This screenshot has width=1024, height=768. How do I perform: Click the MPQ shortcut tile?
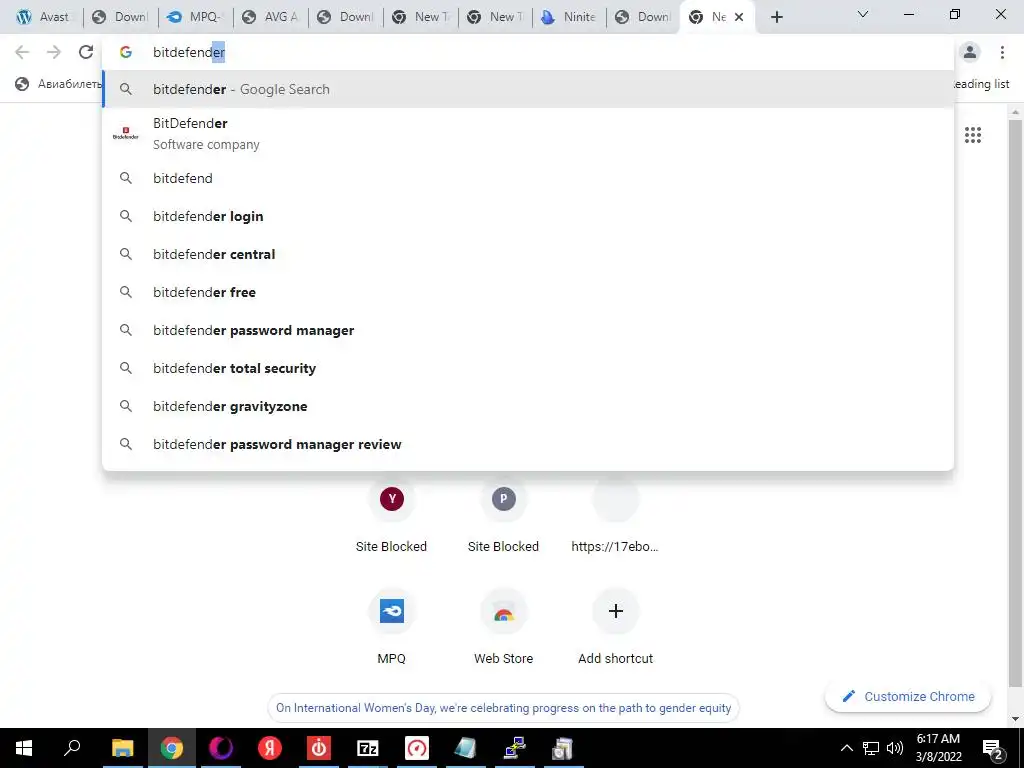[x=392, y=627]
